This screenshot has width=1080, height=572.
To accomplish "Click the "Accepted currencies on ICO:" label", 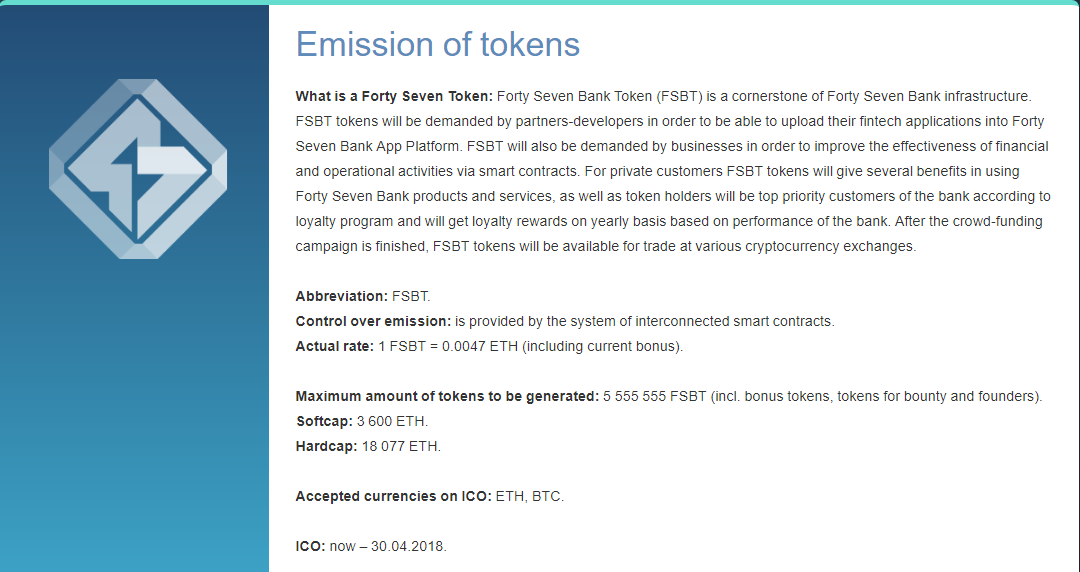I will pyautogui.click(x=393, y=497).
